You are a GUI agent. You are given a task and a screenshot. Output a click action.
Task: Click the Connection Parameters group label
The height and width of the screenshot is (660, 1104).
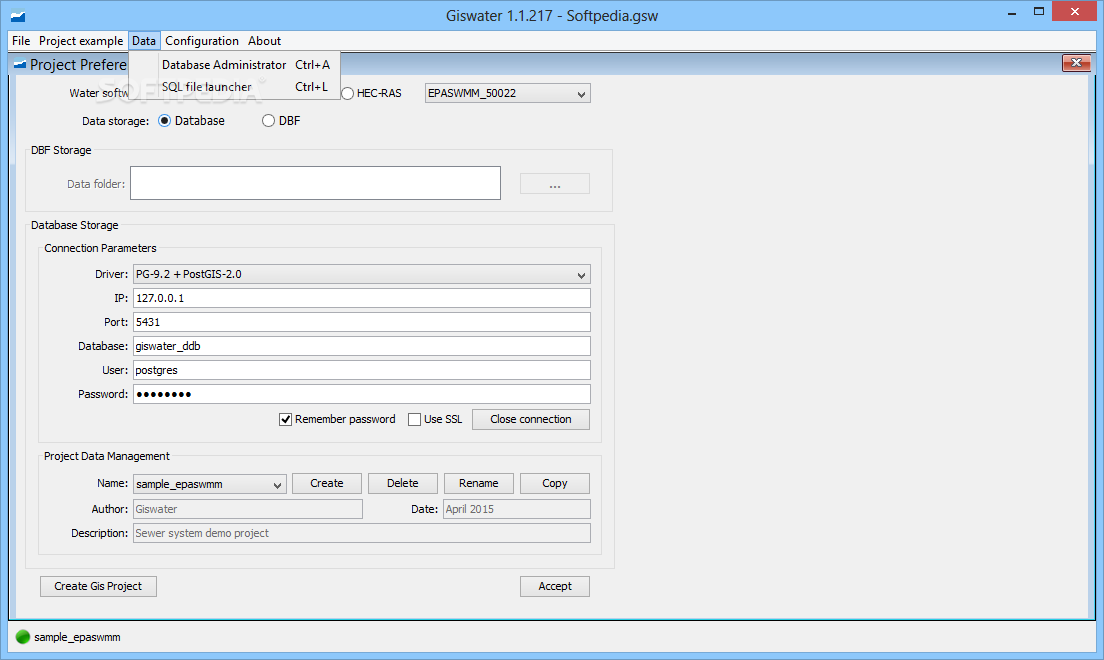tap(100, 248)
